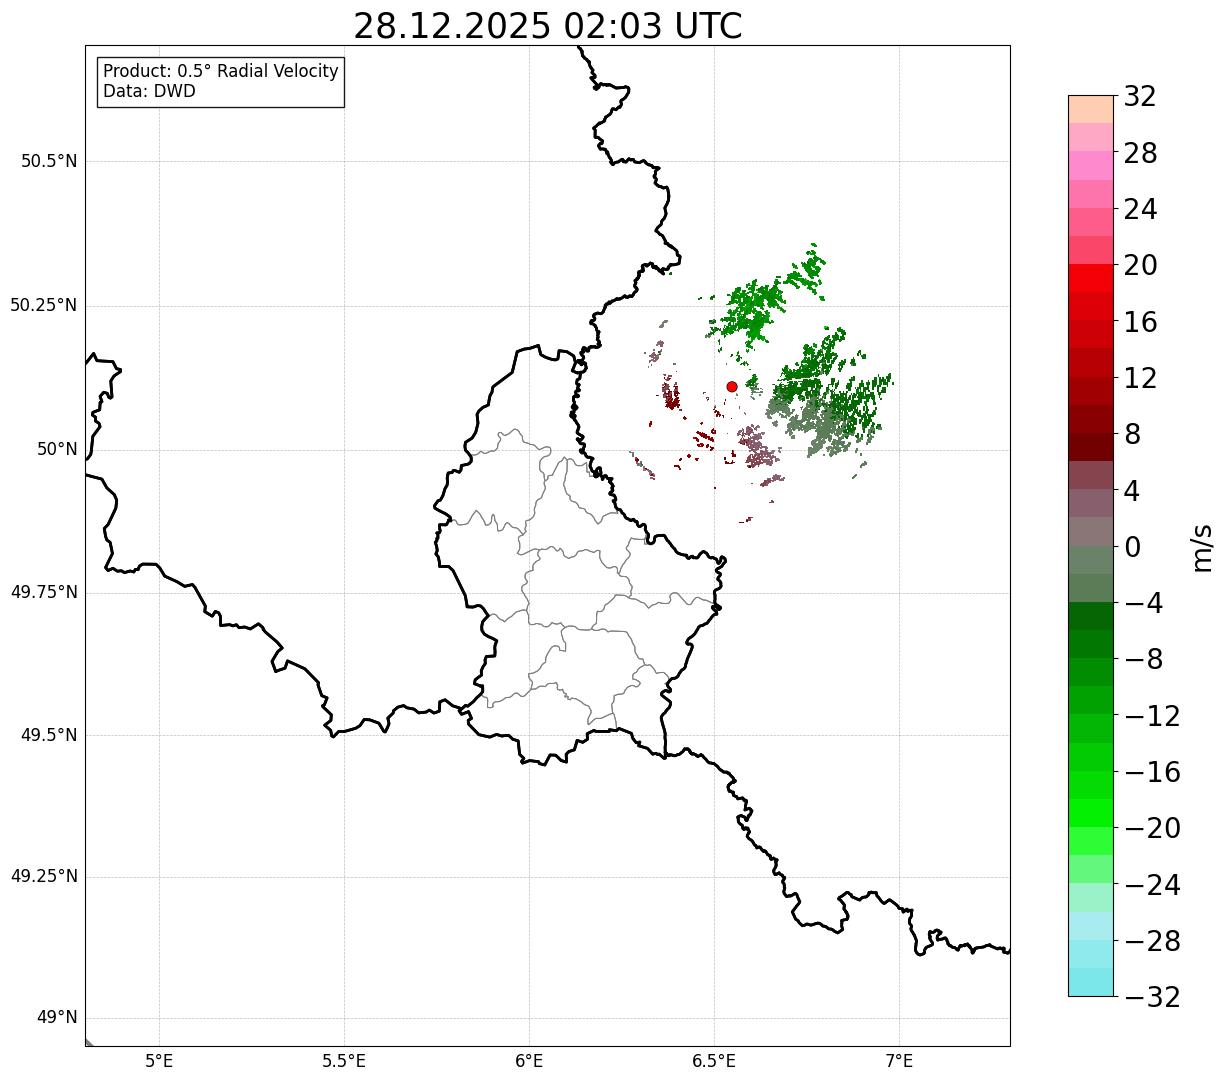Click the 32 colorbar tick label
This screenshot has height=1081, width=1225.
pyautogui.click(x=1140, y=97)
